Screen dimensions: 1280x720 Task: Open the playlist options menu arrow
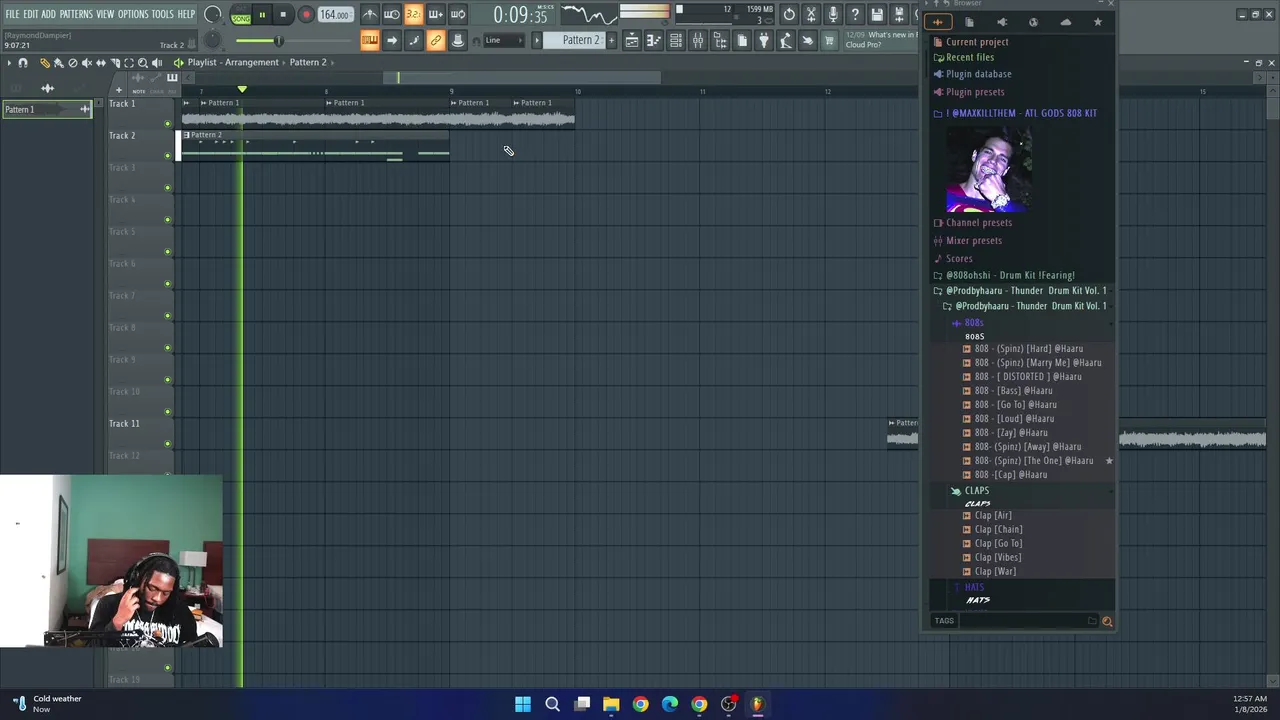9,63
